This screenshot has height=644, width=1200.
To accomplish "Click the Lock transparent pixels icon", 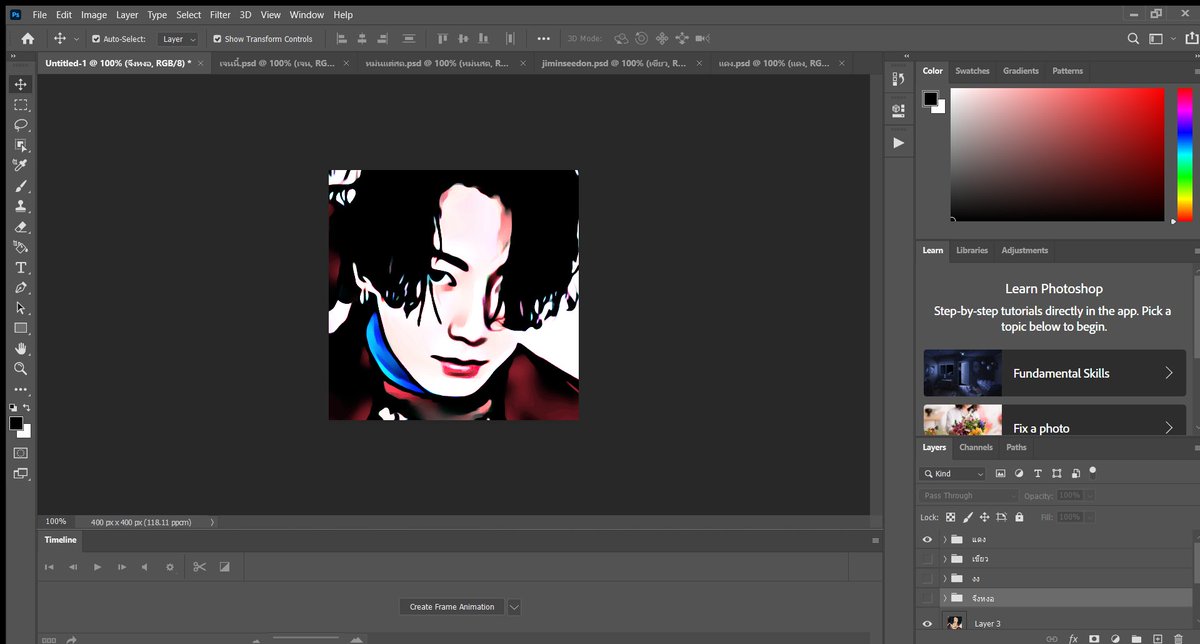I will (951, 517).
